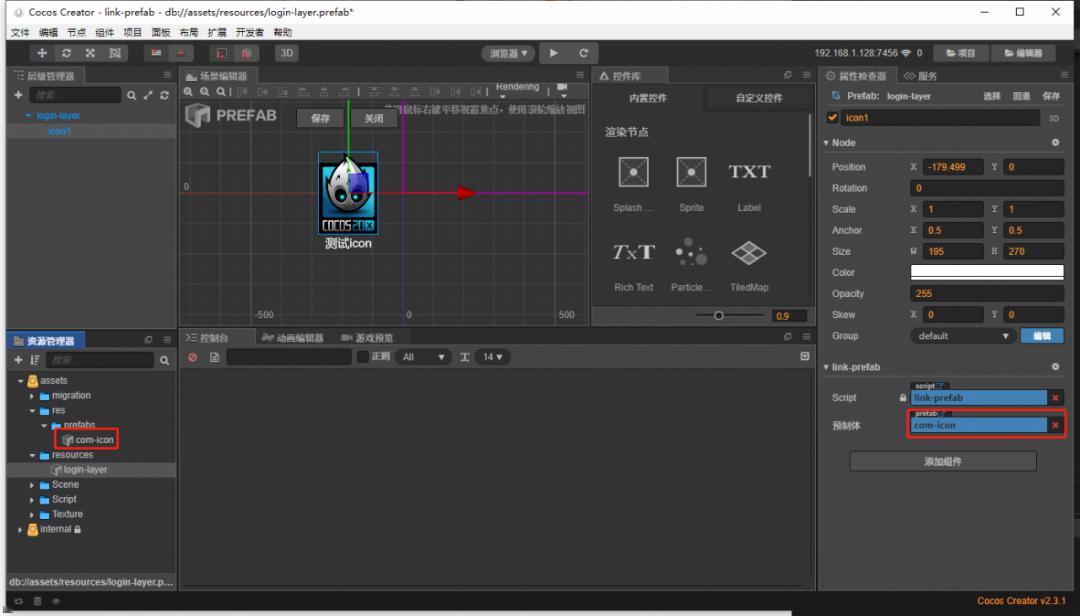This screenshot has width=1080, height=616.
Task: Toggle the icon1 node active checkbox
Action: [x=833, y=118]
